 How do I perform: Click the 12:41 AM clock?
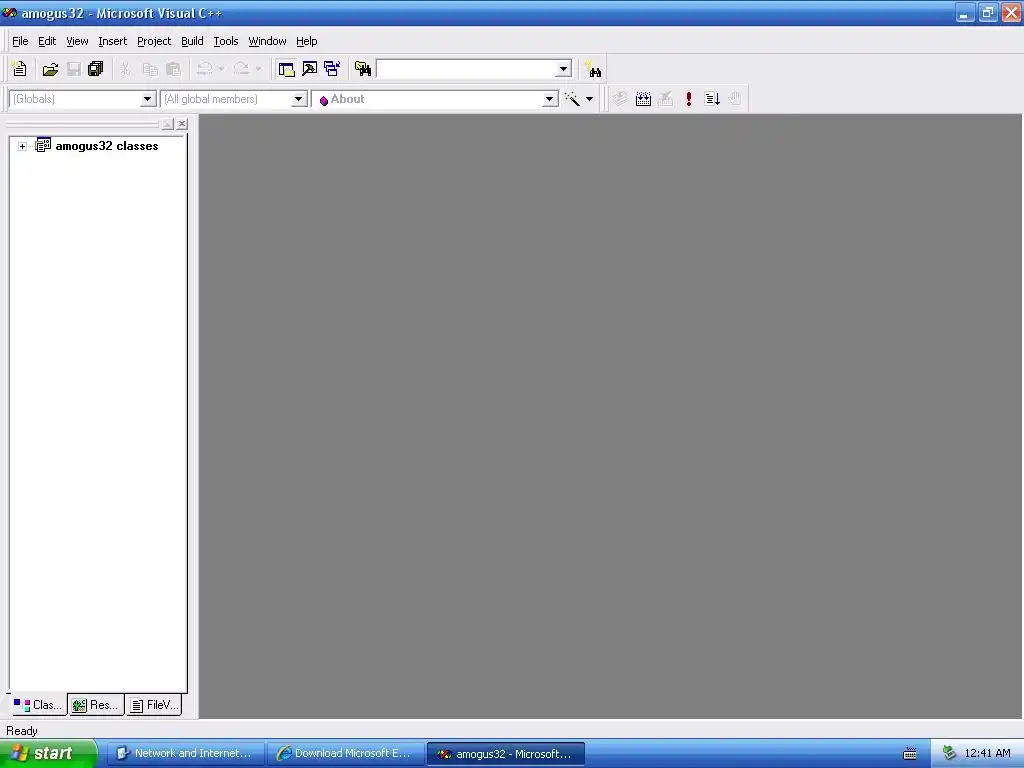(987, 753)
